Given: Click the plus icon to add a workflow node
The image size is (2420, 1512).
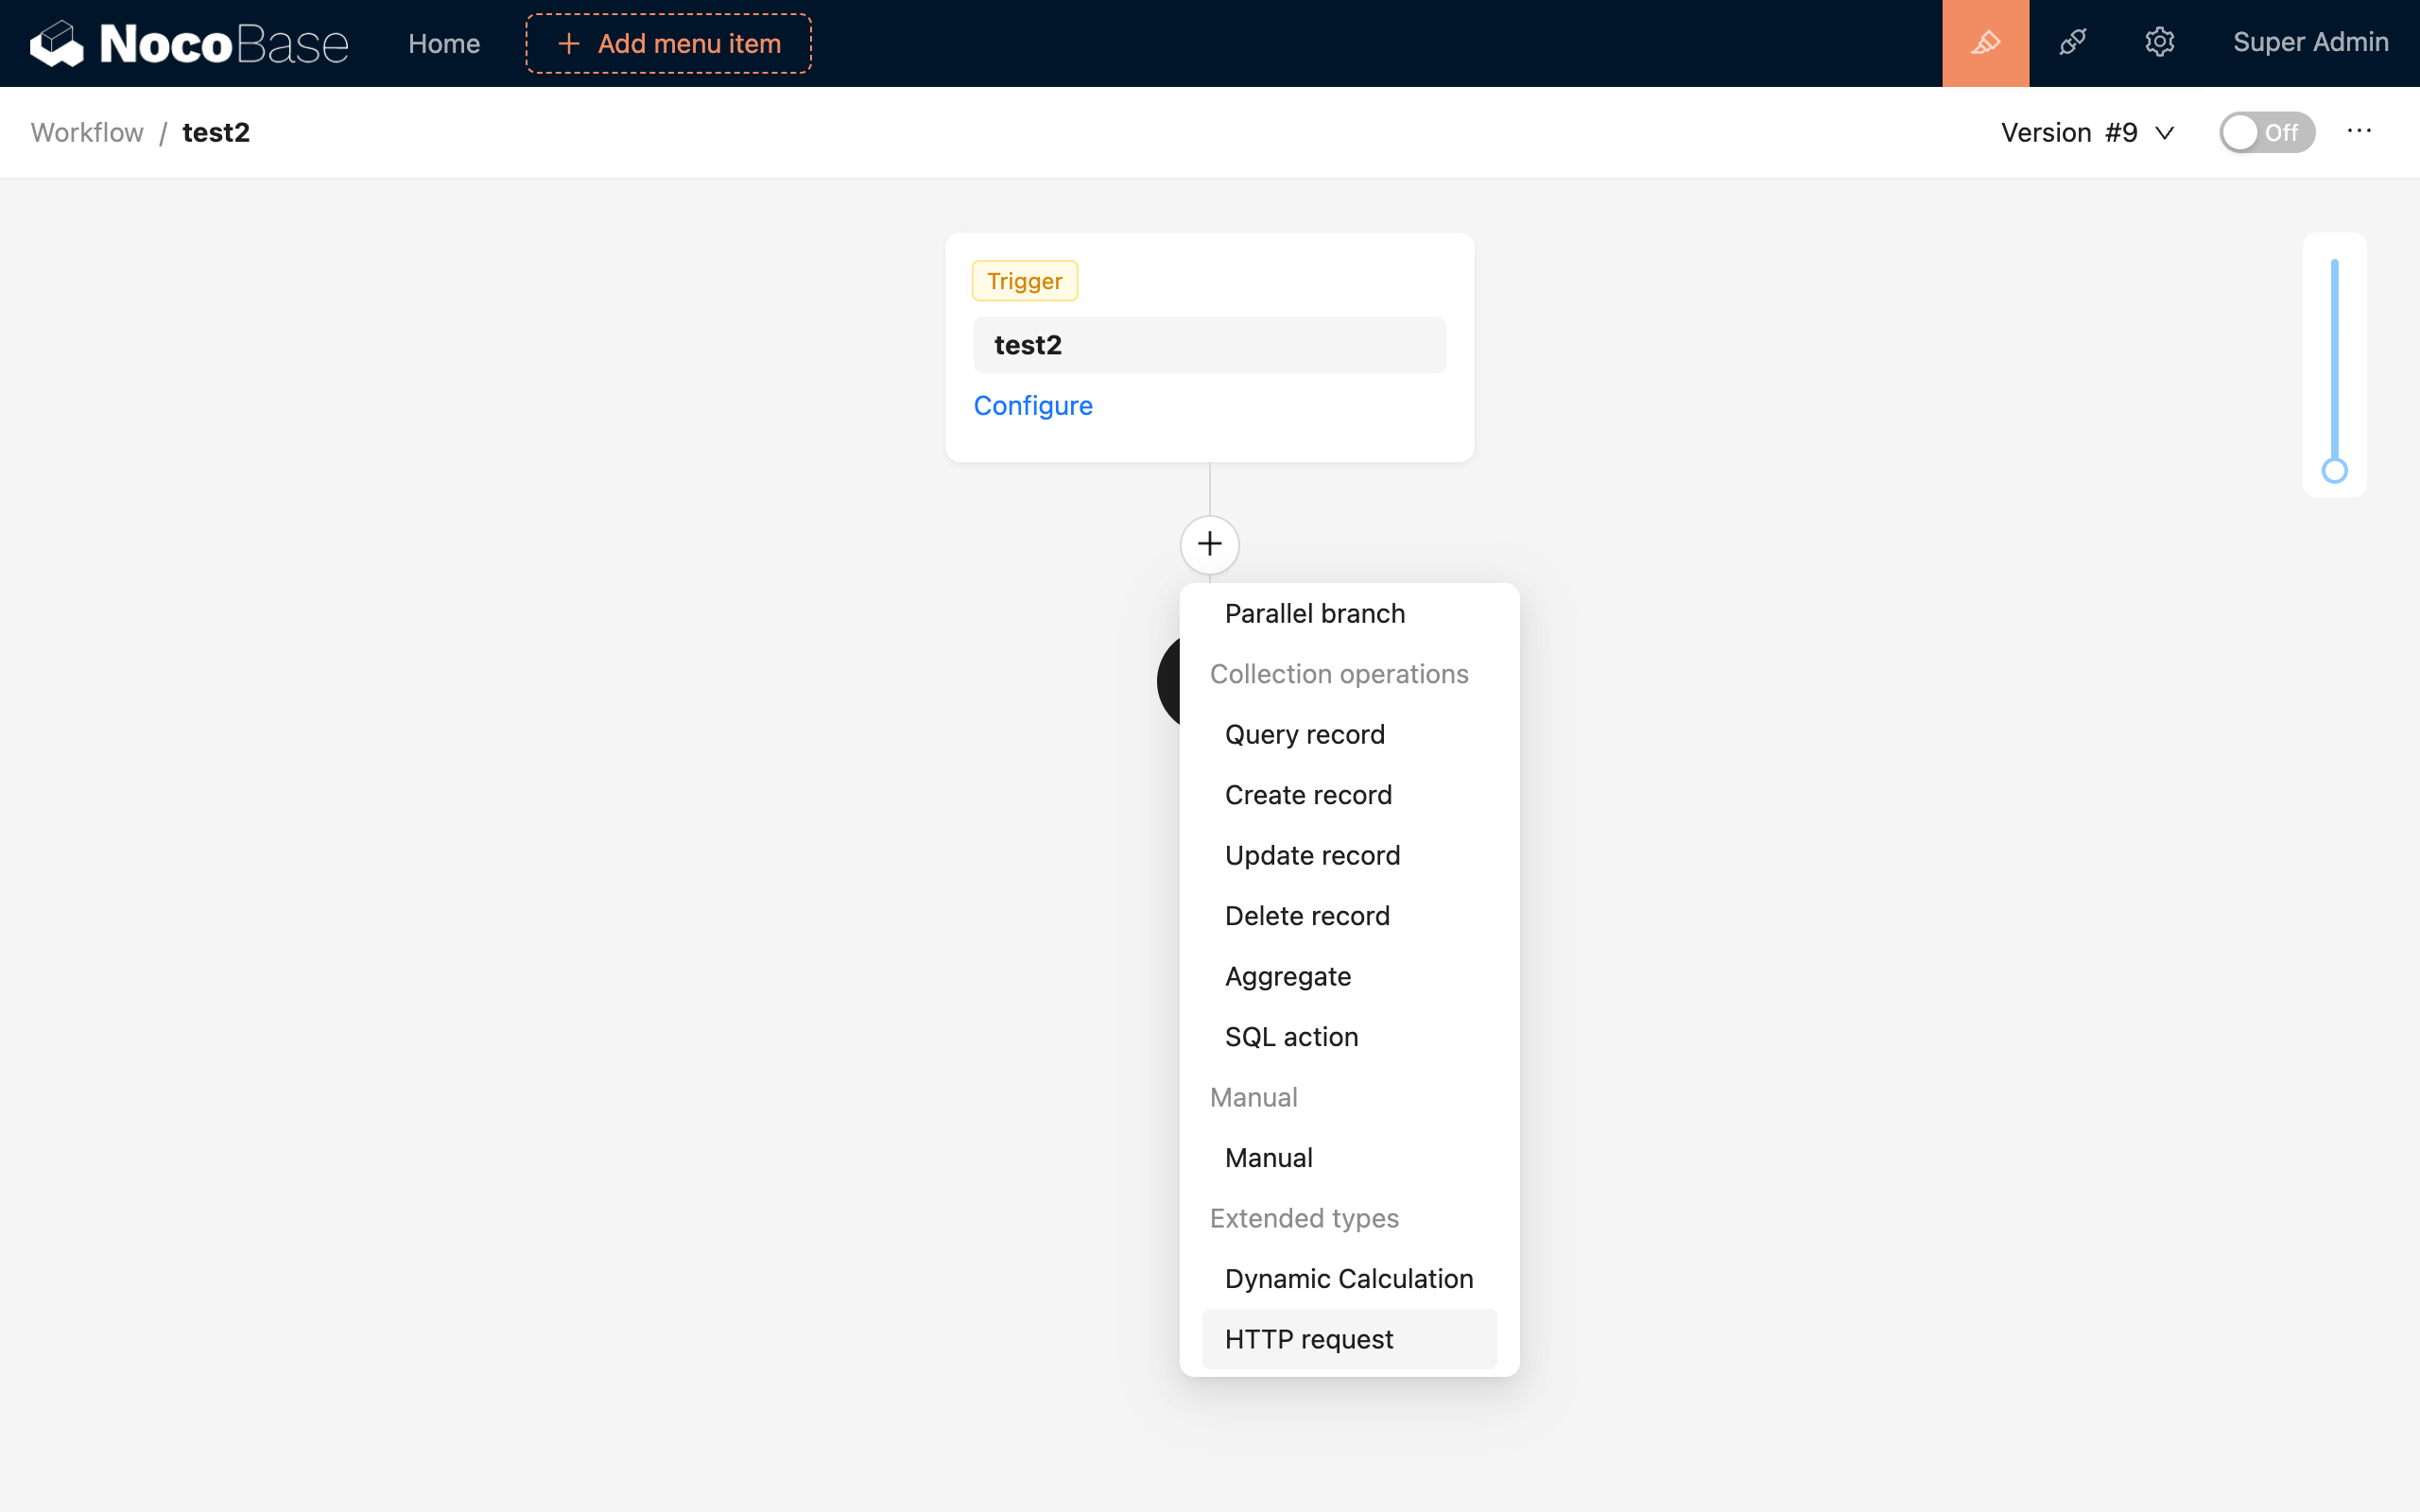Looking at the screenshot, I should tap(1209, 544).
